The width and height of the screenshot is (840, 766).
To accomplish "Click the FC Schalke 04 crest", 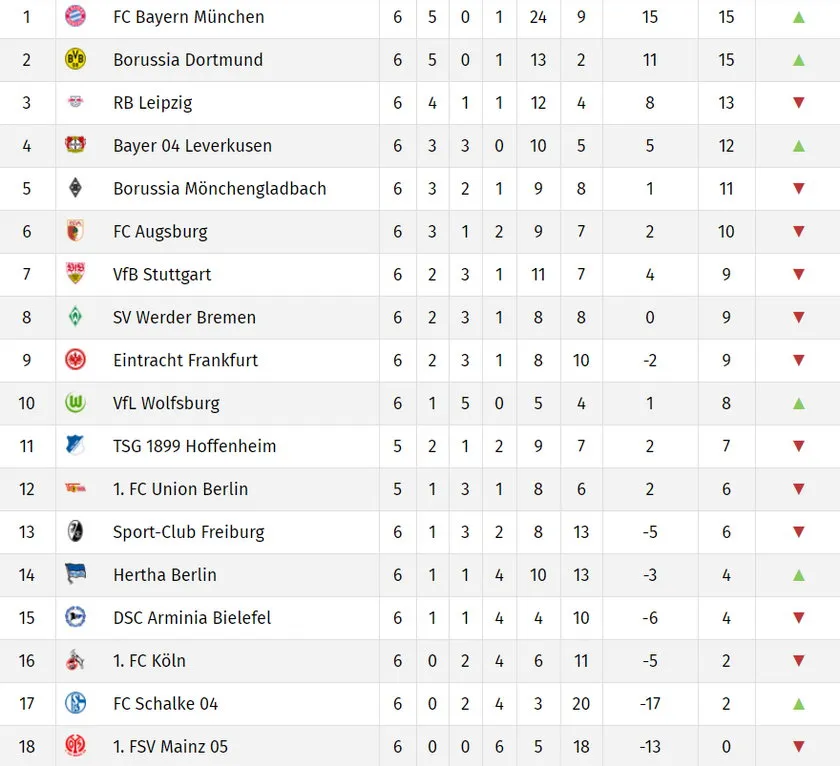I will click(x=75, y=703).
